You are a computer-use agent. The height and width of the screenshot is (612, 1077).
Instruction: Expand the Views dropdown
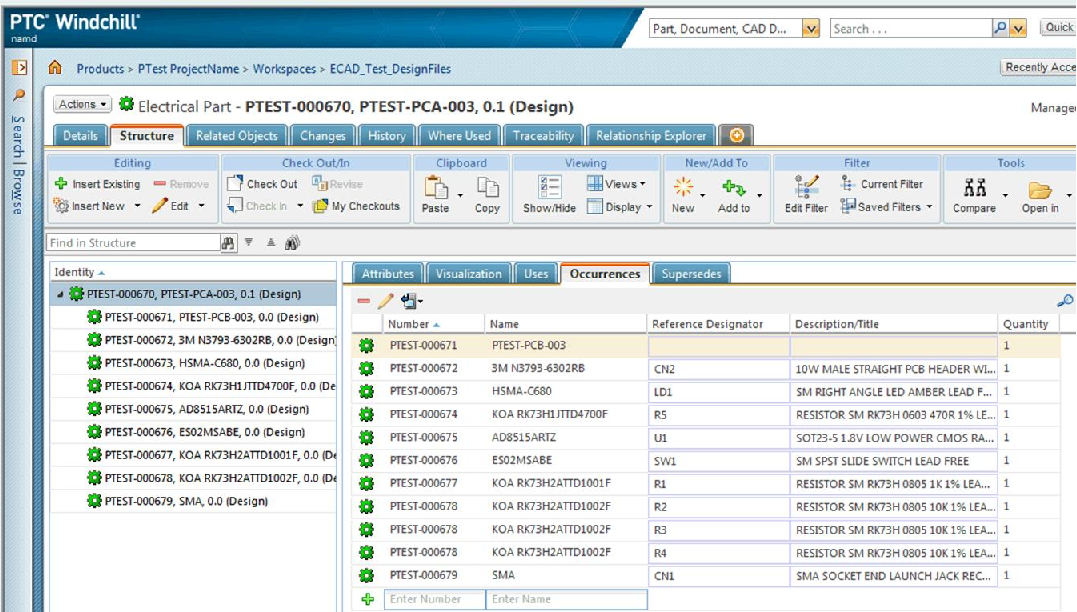[x=617, y=183]
